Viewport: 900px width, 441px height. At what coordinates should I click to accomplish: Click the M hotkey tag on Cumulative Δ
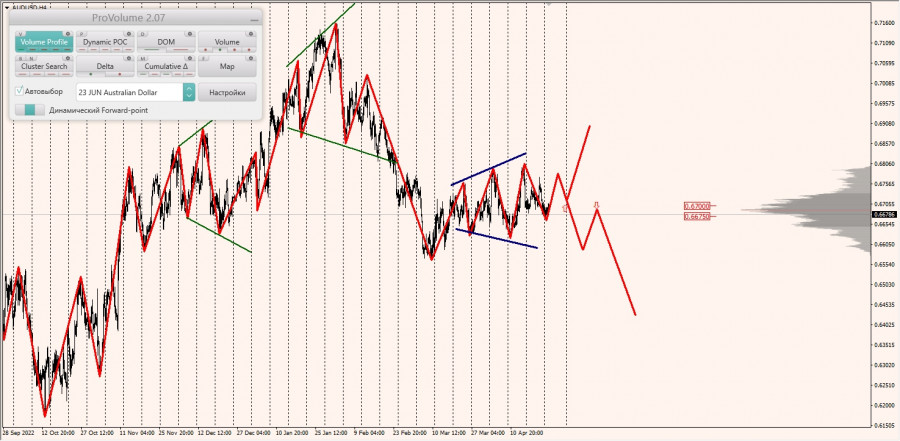pyautogui.click(x=143, y=59)
